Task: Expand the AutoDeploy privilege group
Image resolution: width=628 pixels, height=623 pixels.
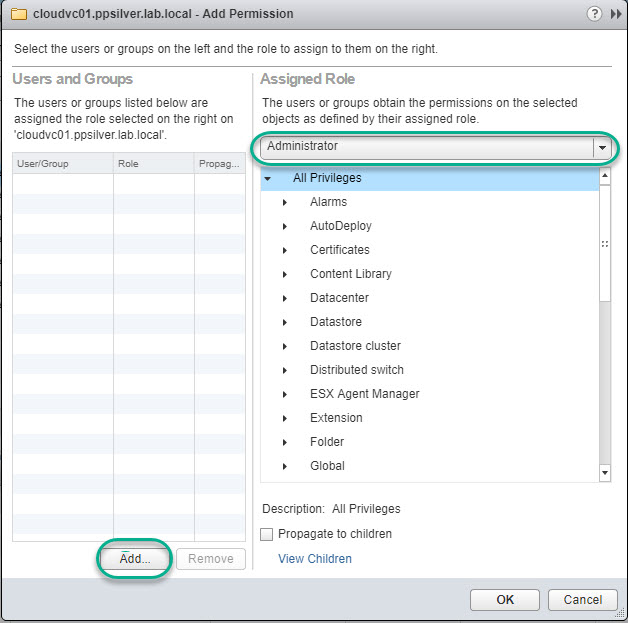Action: coord(285,226)
